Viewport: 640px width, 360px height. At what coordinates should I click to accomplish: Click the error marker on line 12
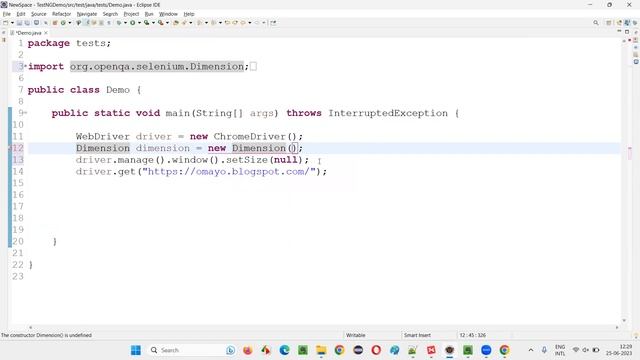[10, 148]
